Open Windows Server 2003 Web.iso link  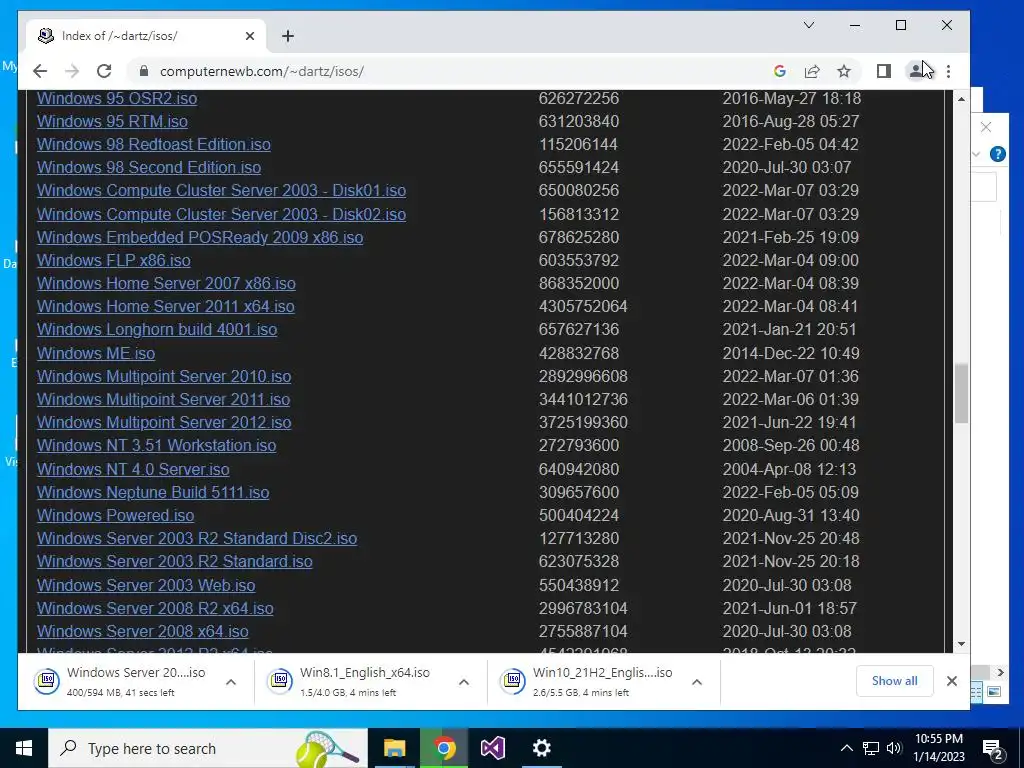coord(146,585)
